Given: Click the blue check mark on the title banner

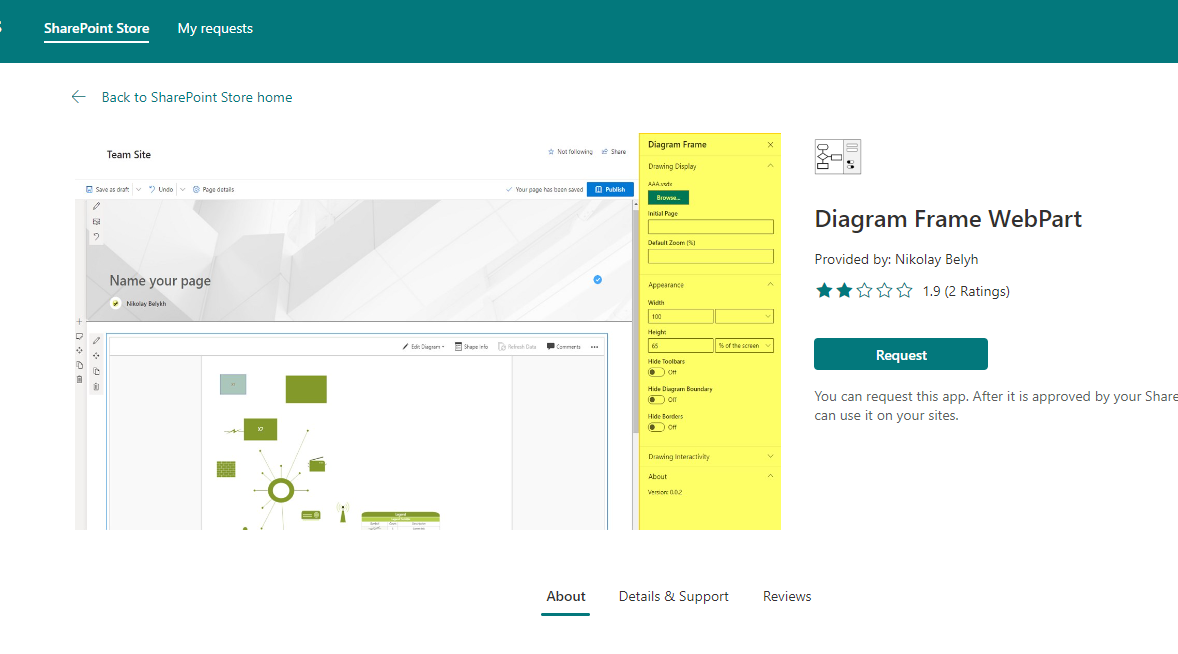Looking at the screenshot, I should click(597, 279).
